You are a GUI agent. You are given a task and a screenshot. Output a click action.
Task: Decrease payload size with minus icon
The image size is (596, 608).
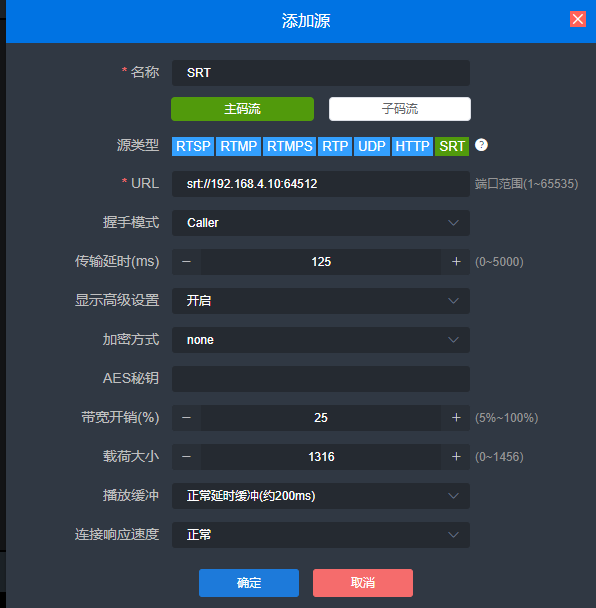coord(186,457)
